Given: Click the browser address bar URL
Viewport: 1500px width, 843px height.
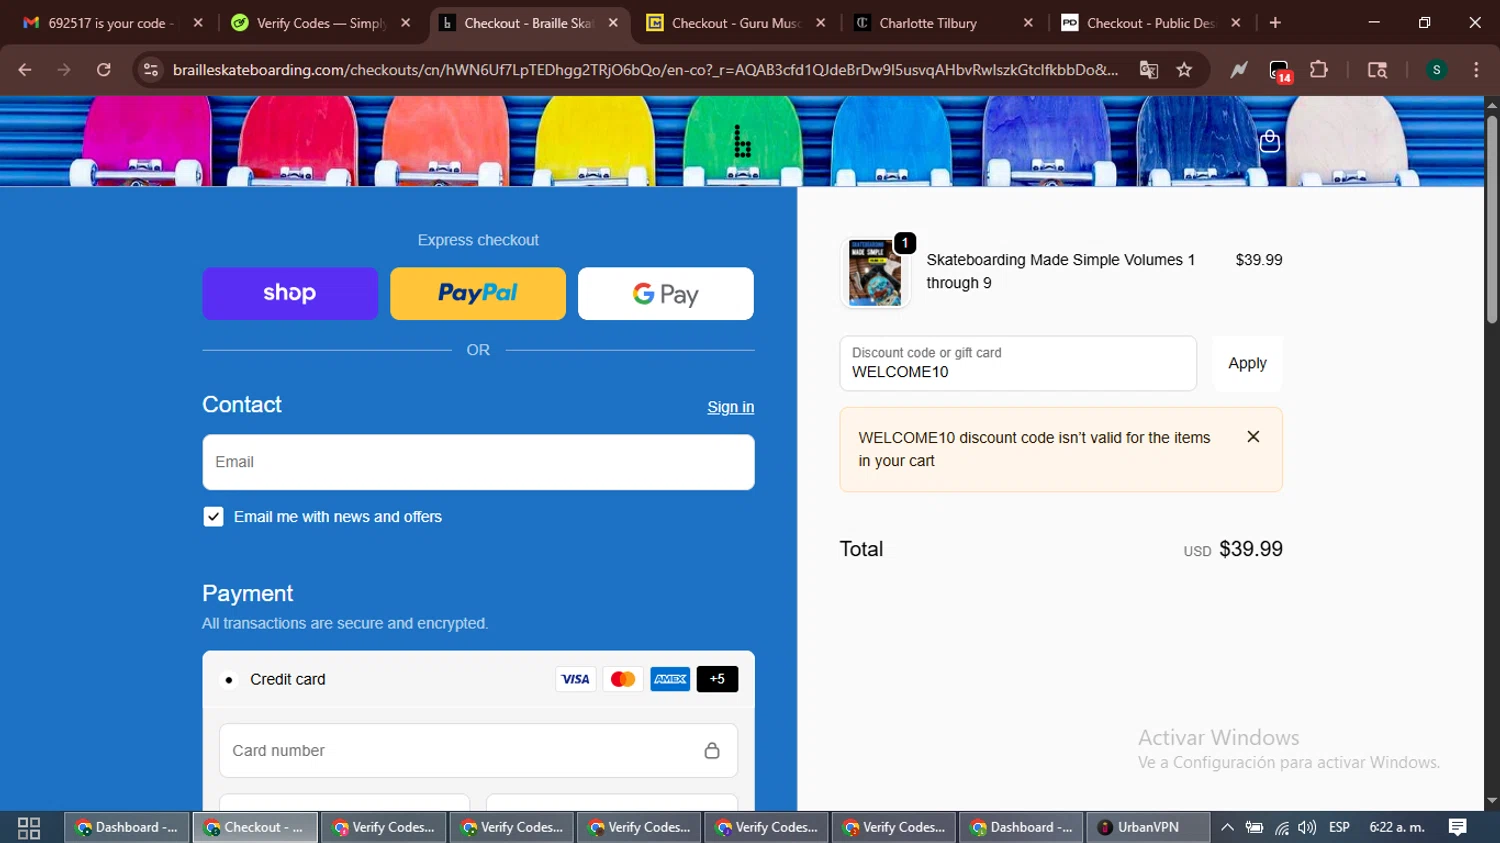Looking at the screenshot, I should coord(645,70).
